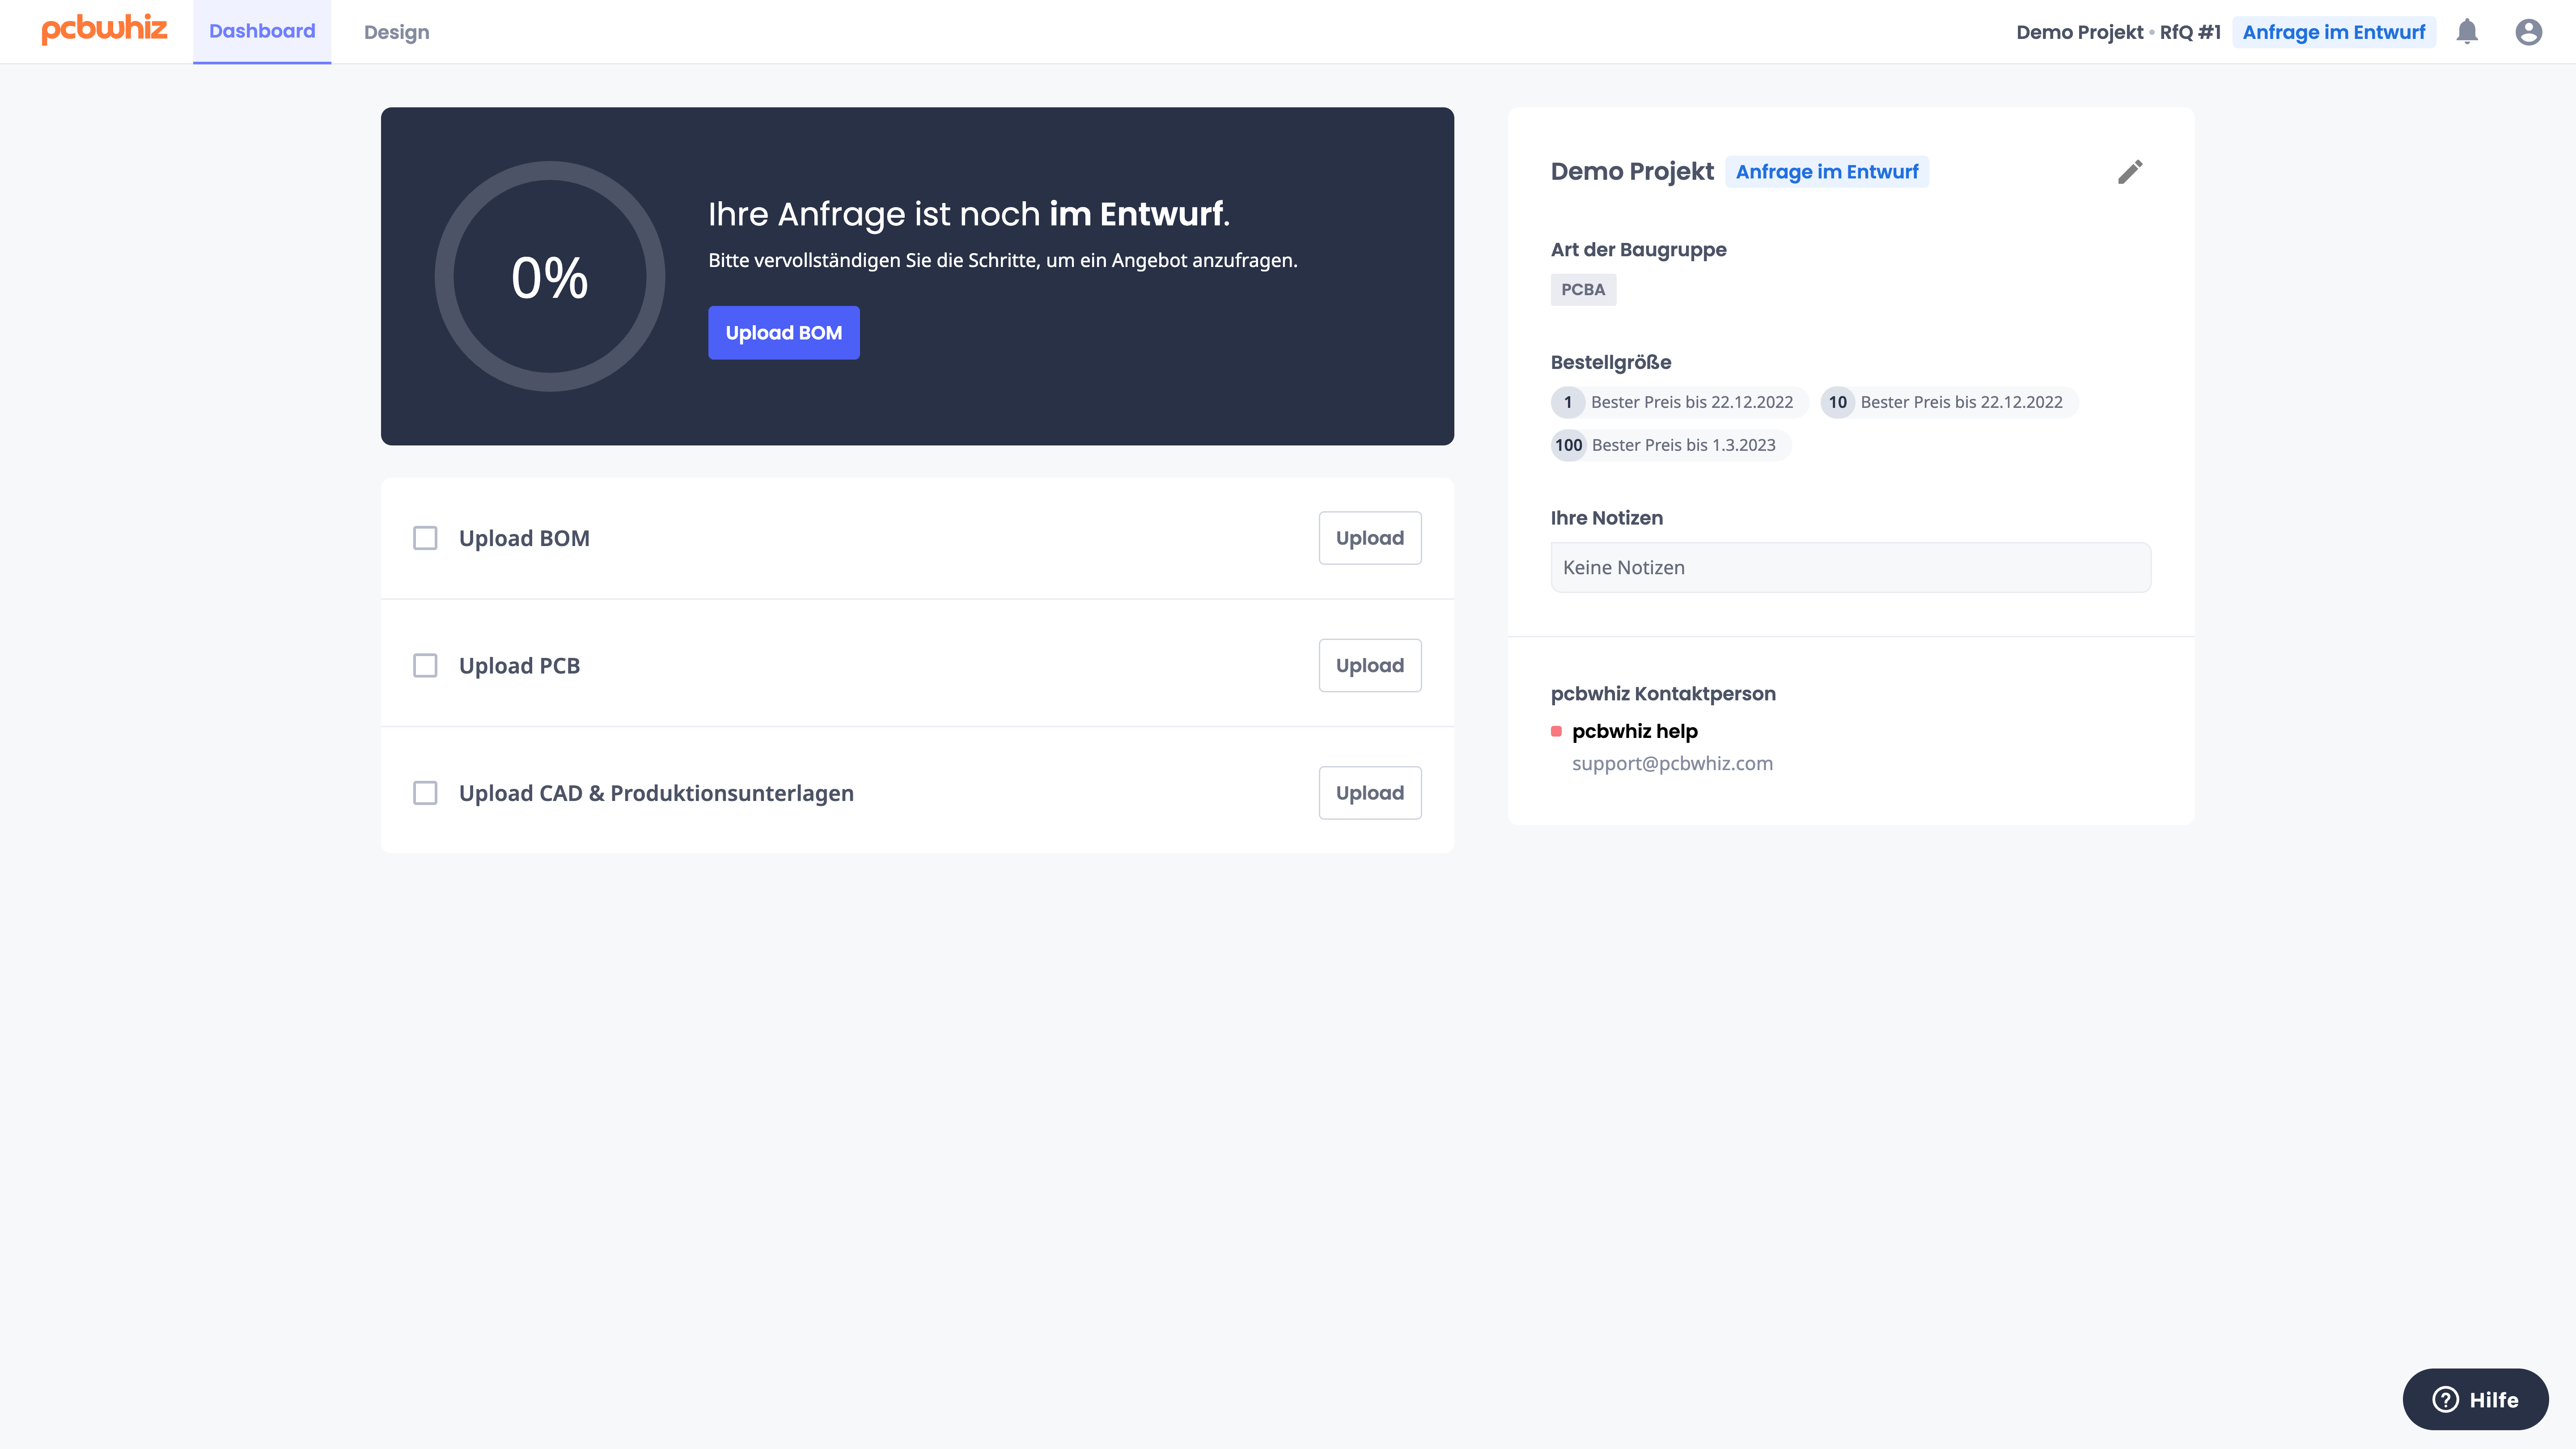Screen dimensions: 2576x1449
Task: Click the pcbwhiz help contact name
Action: coord(1634,731)
